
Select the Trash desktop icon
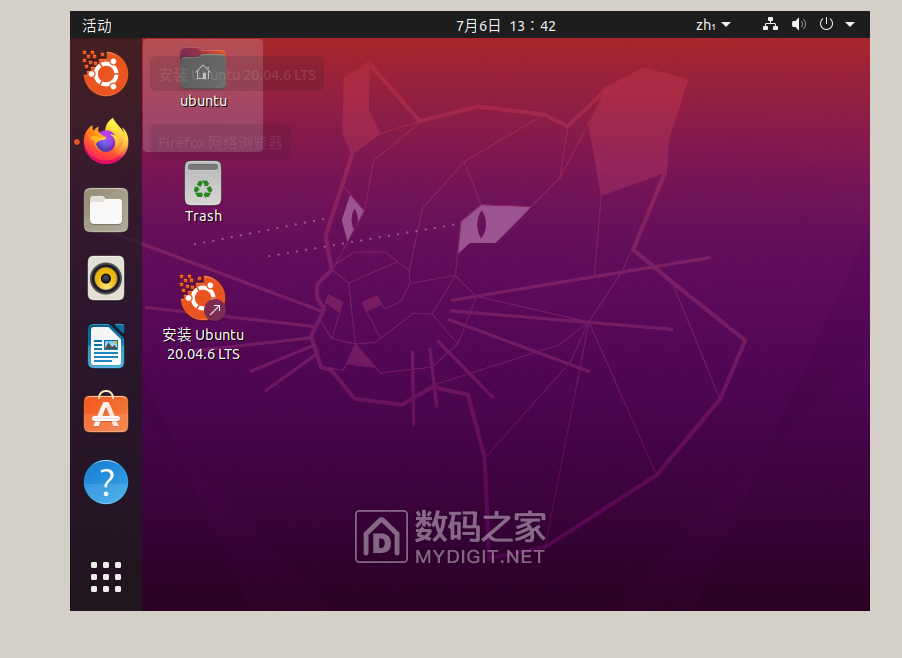click(203, 183)
